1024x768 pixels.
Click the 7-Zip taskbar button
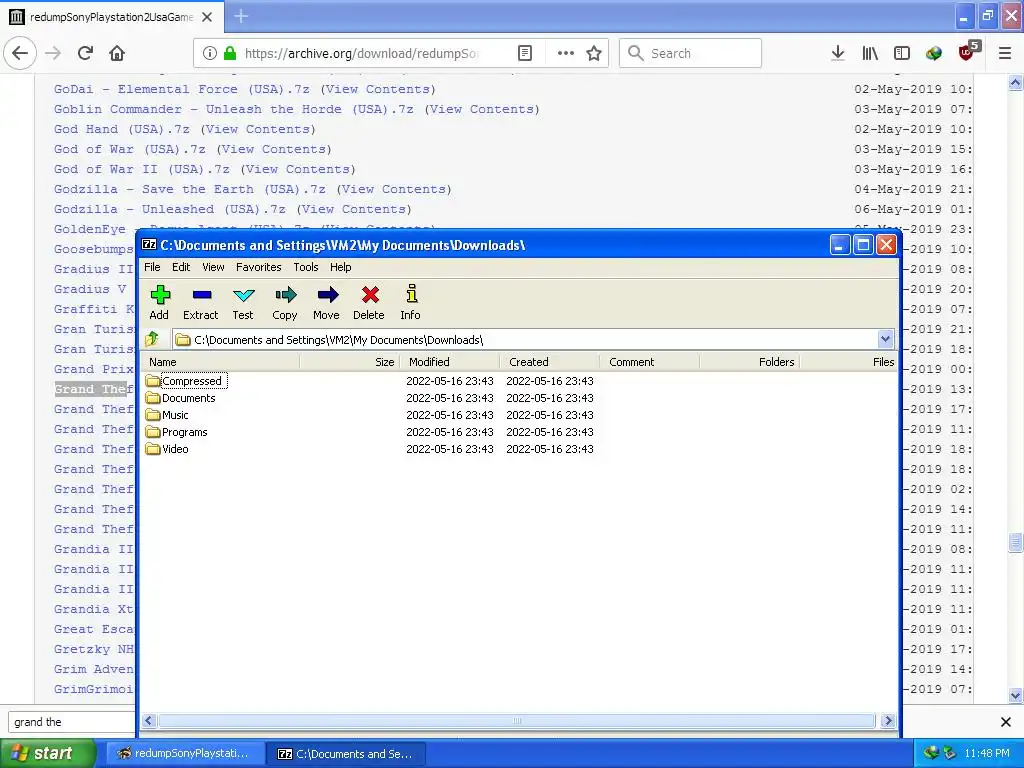coord(347,754)
